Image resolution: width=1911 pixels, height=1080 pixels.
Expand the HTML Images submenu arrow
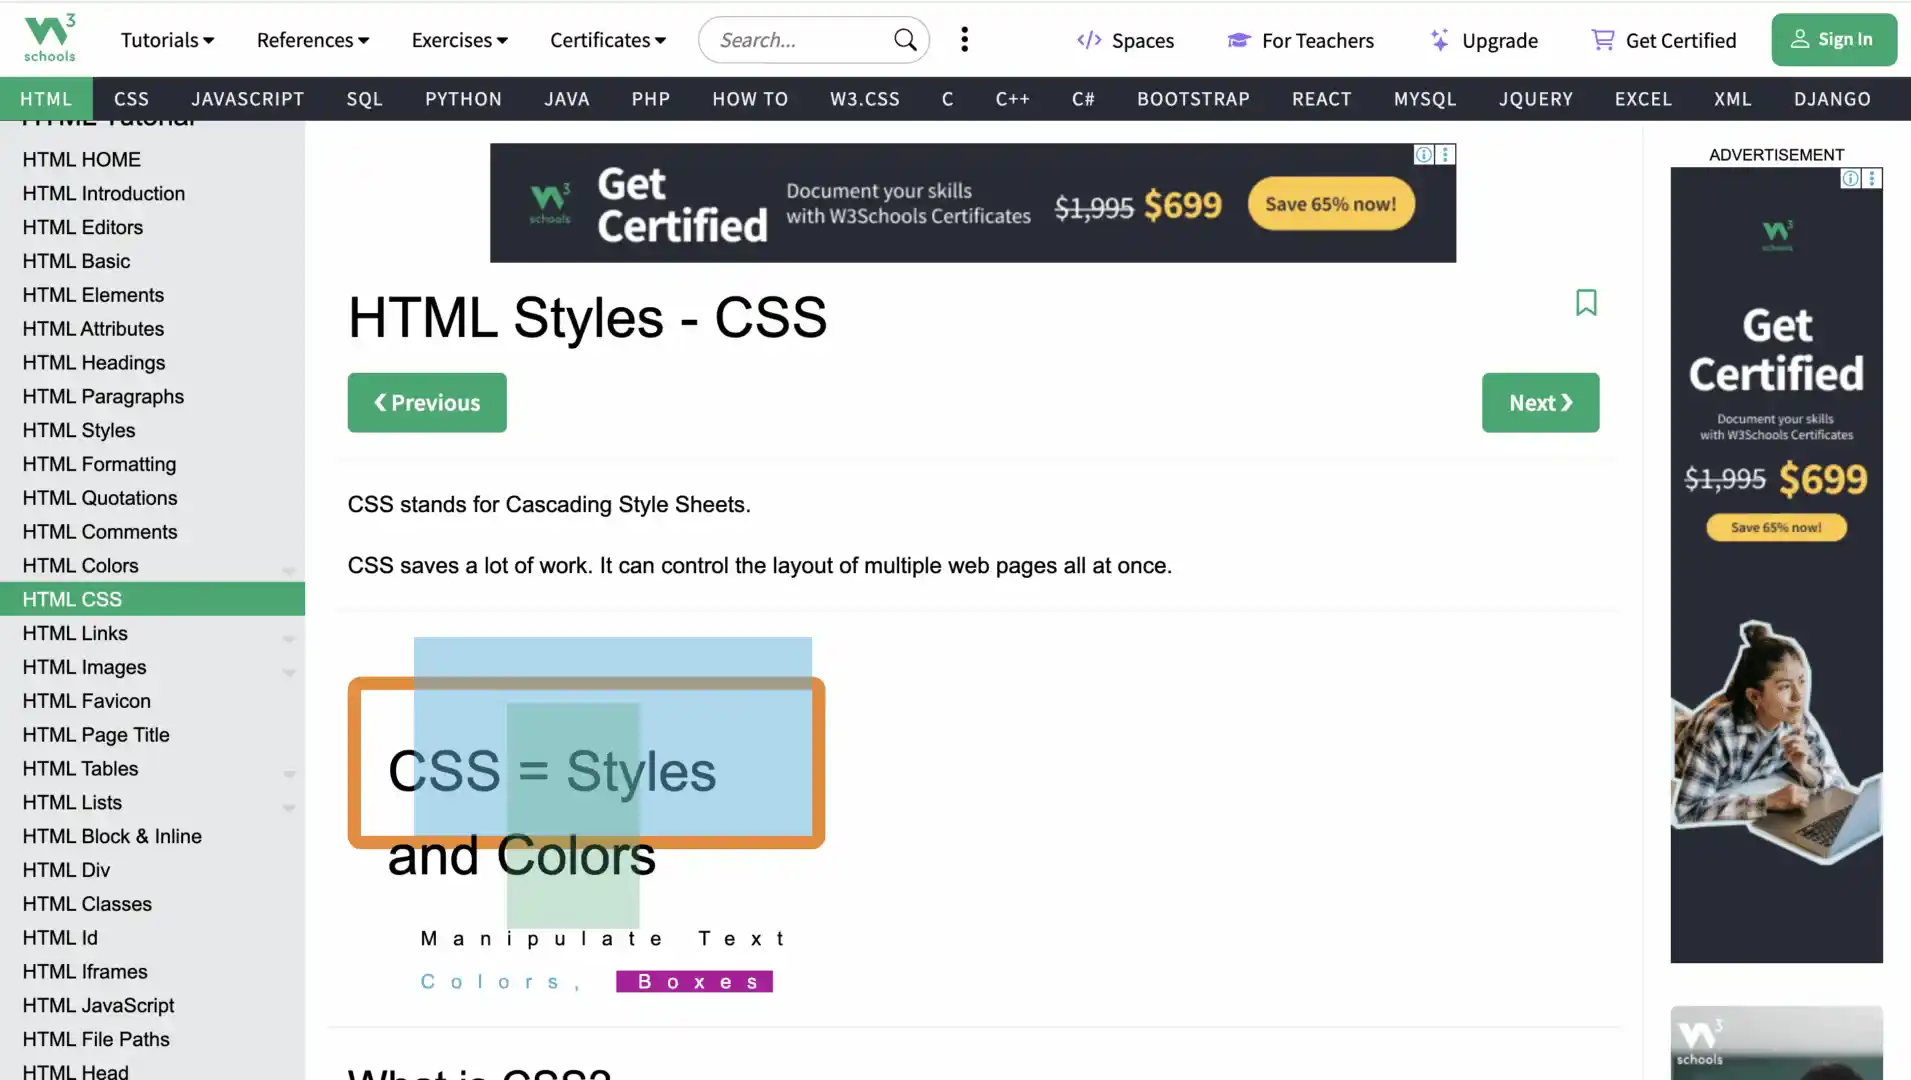coord(288,672)
